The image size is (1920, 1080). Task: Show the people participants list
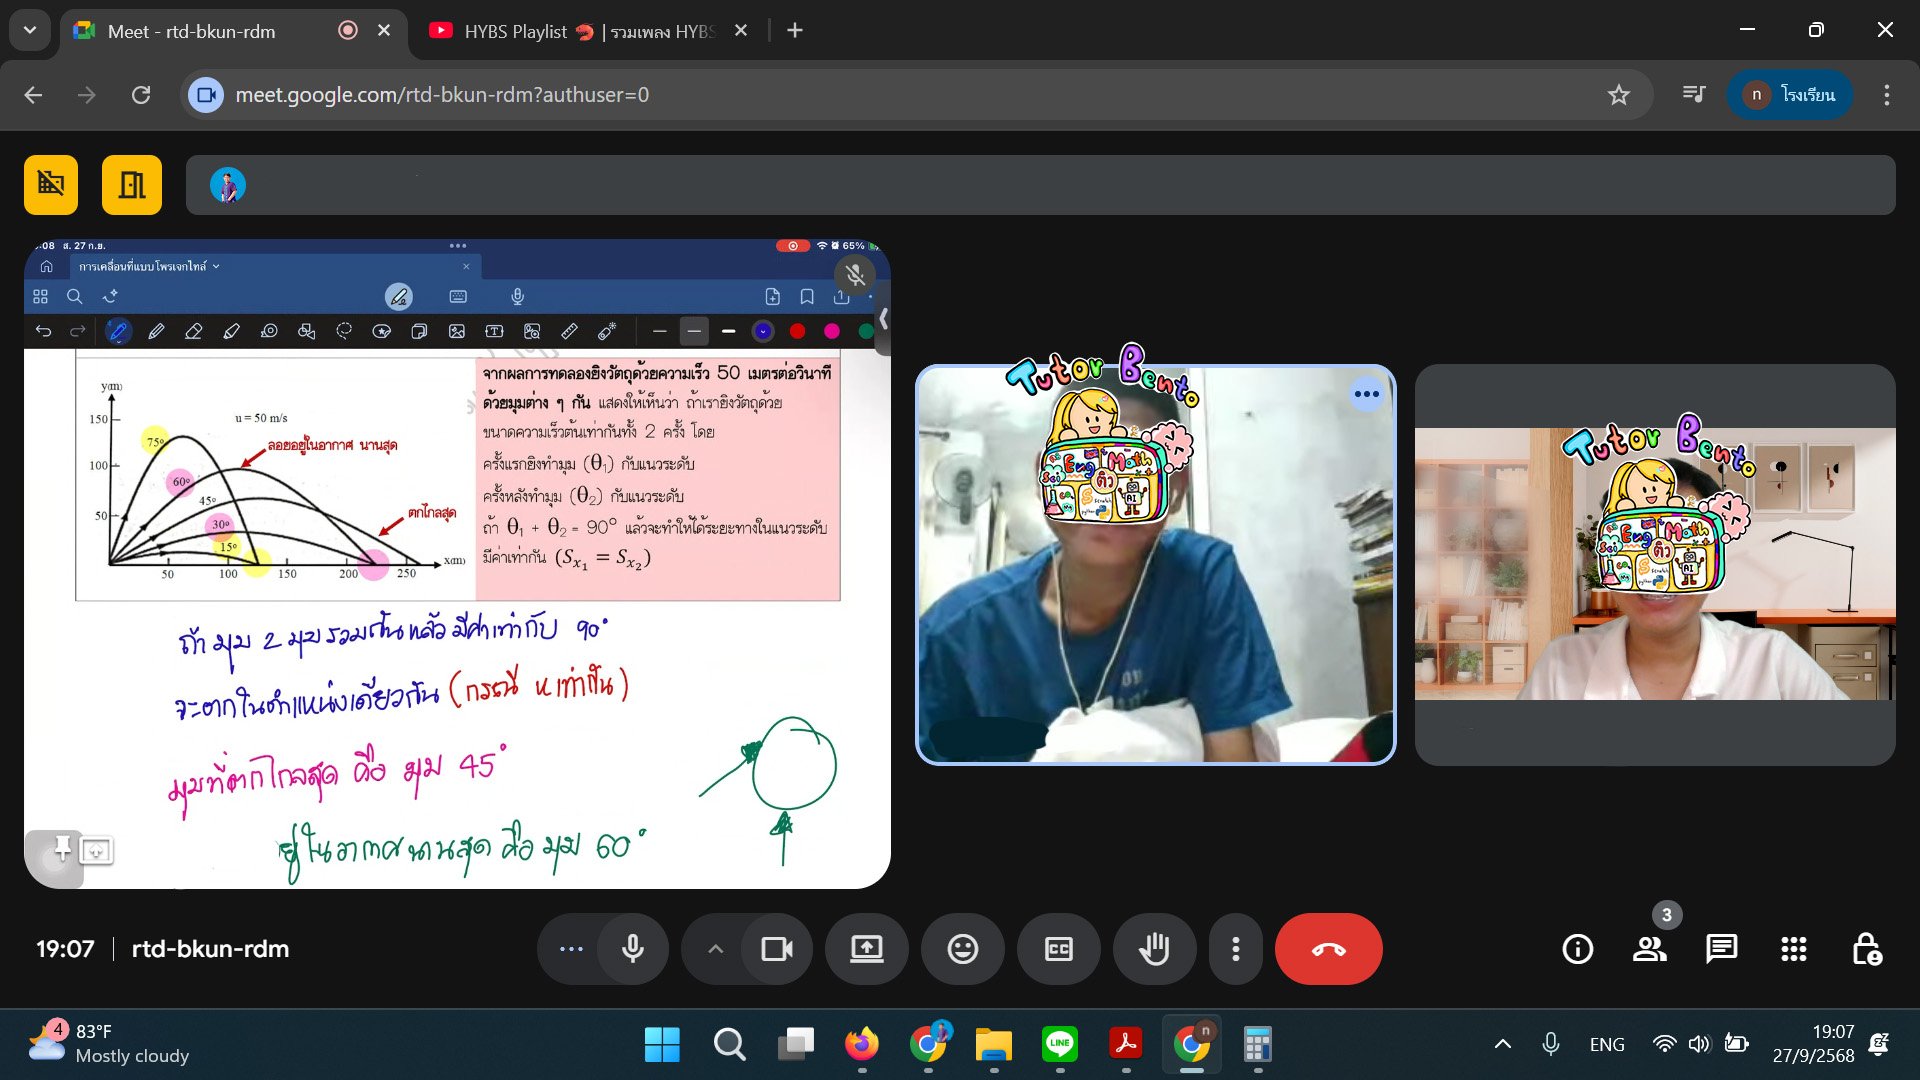(1649, 949)
